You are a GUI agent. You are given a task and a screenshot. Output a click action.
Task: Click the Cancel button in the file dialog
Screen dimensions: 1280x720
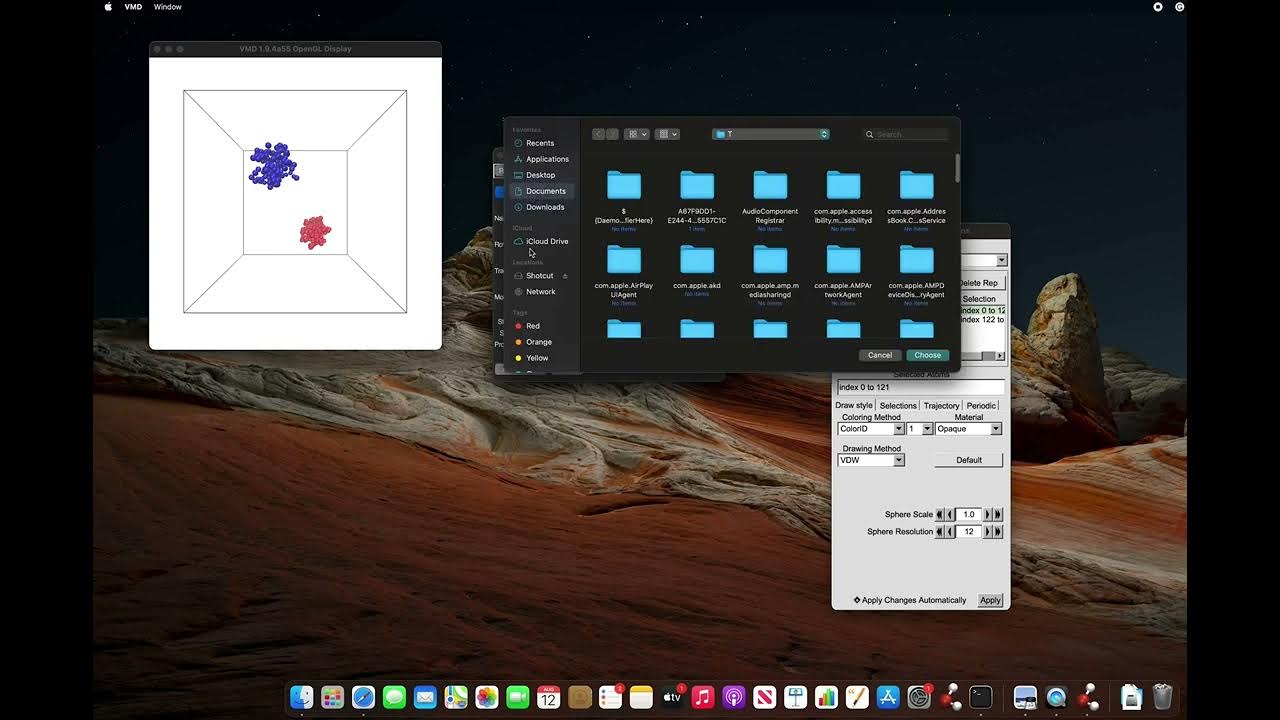880,355
